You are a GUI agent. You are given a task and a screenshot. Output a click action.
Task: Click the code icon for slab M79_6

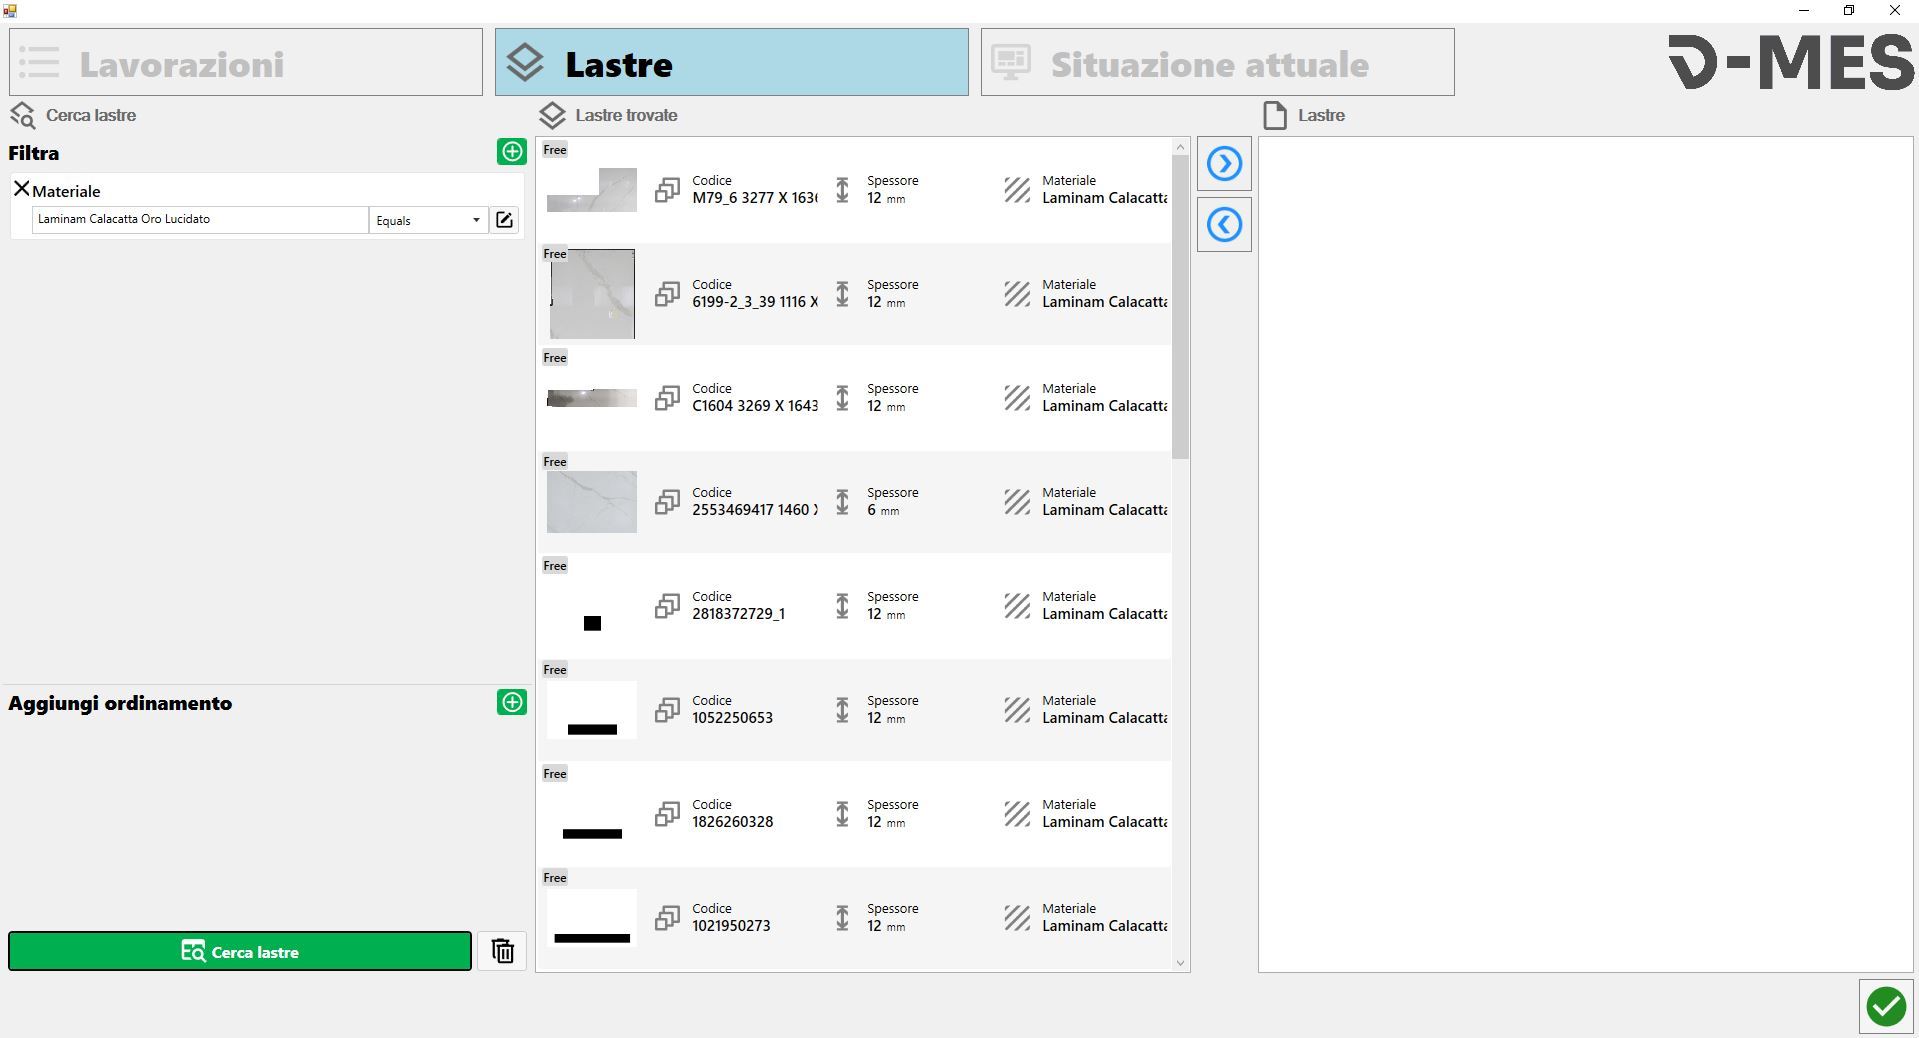(667, 190)
